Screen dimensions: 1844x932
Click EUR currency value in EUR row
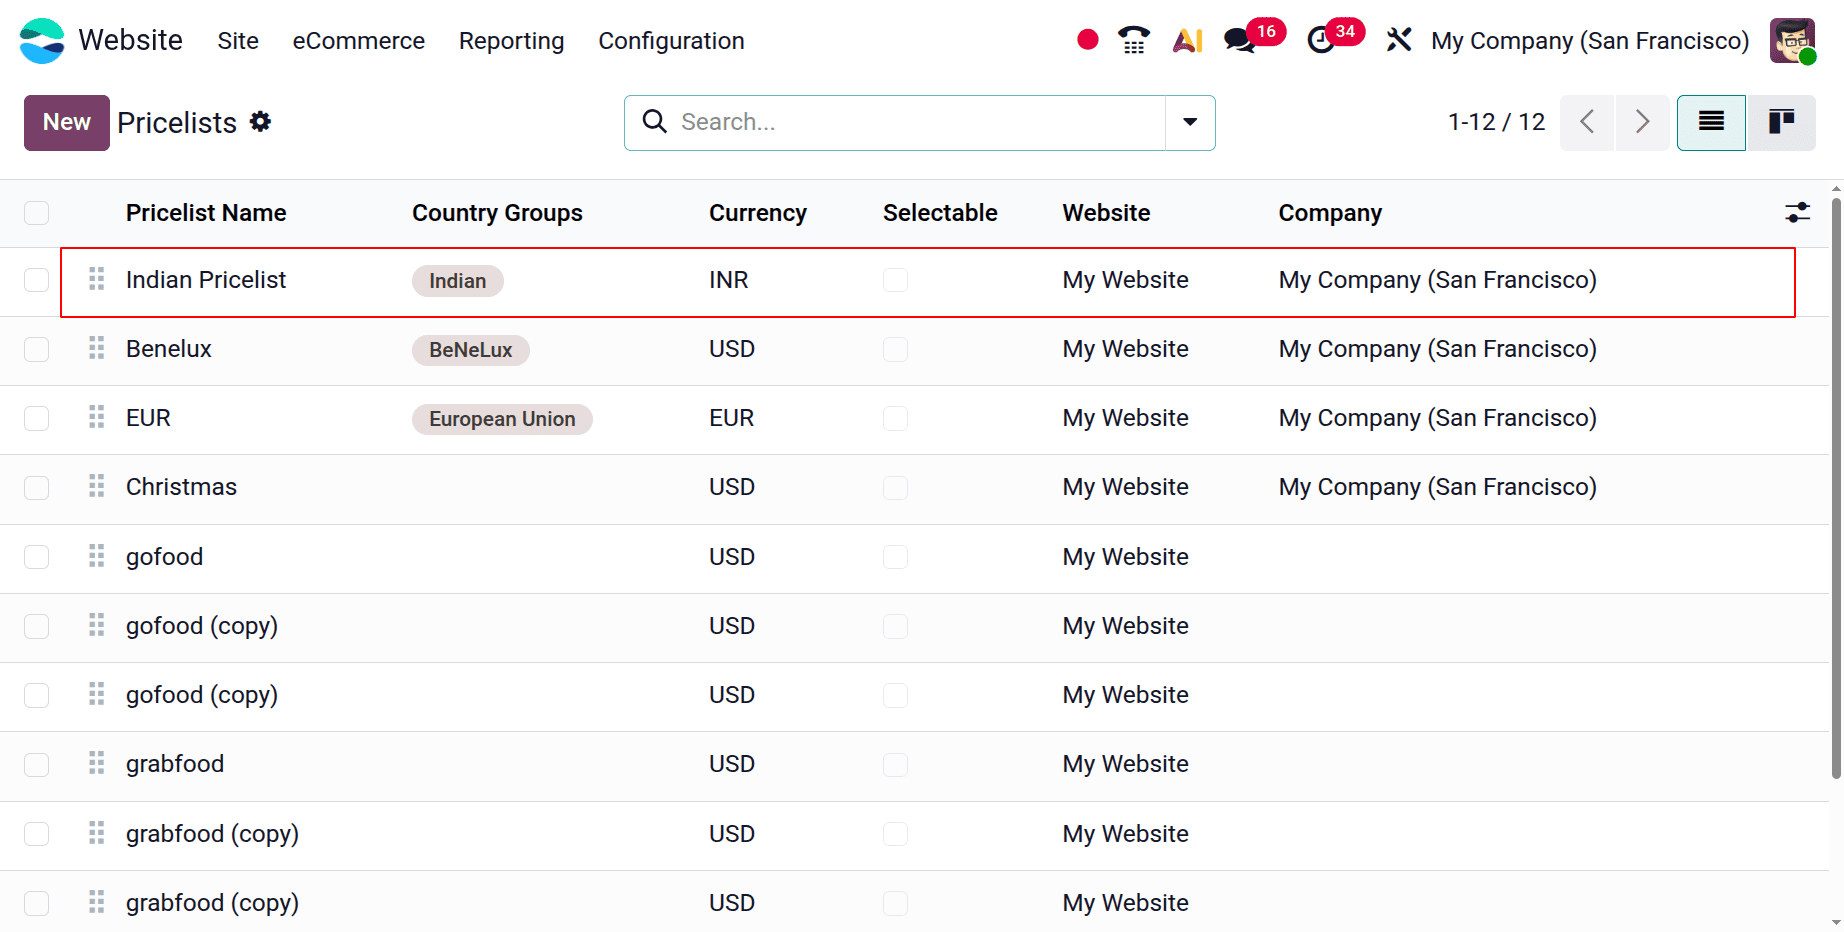732,418
